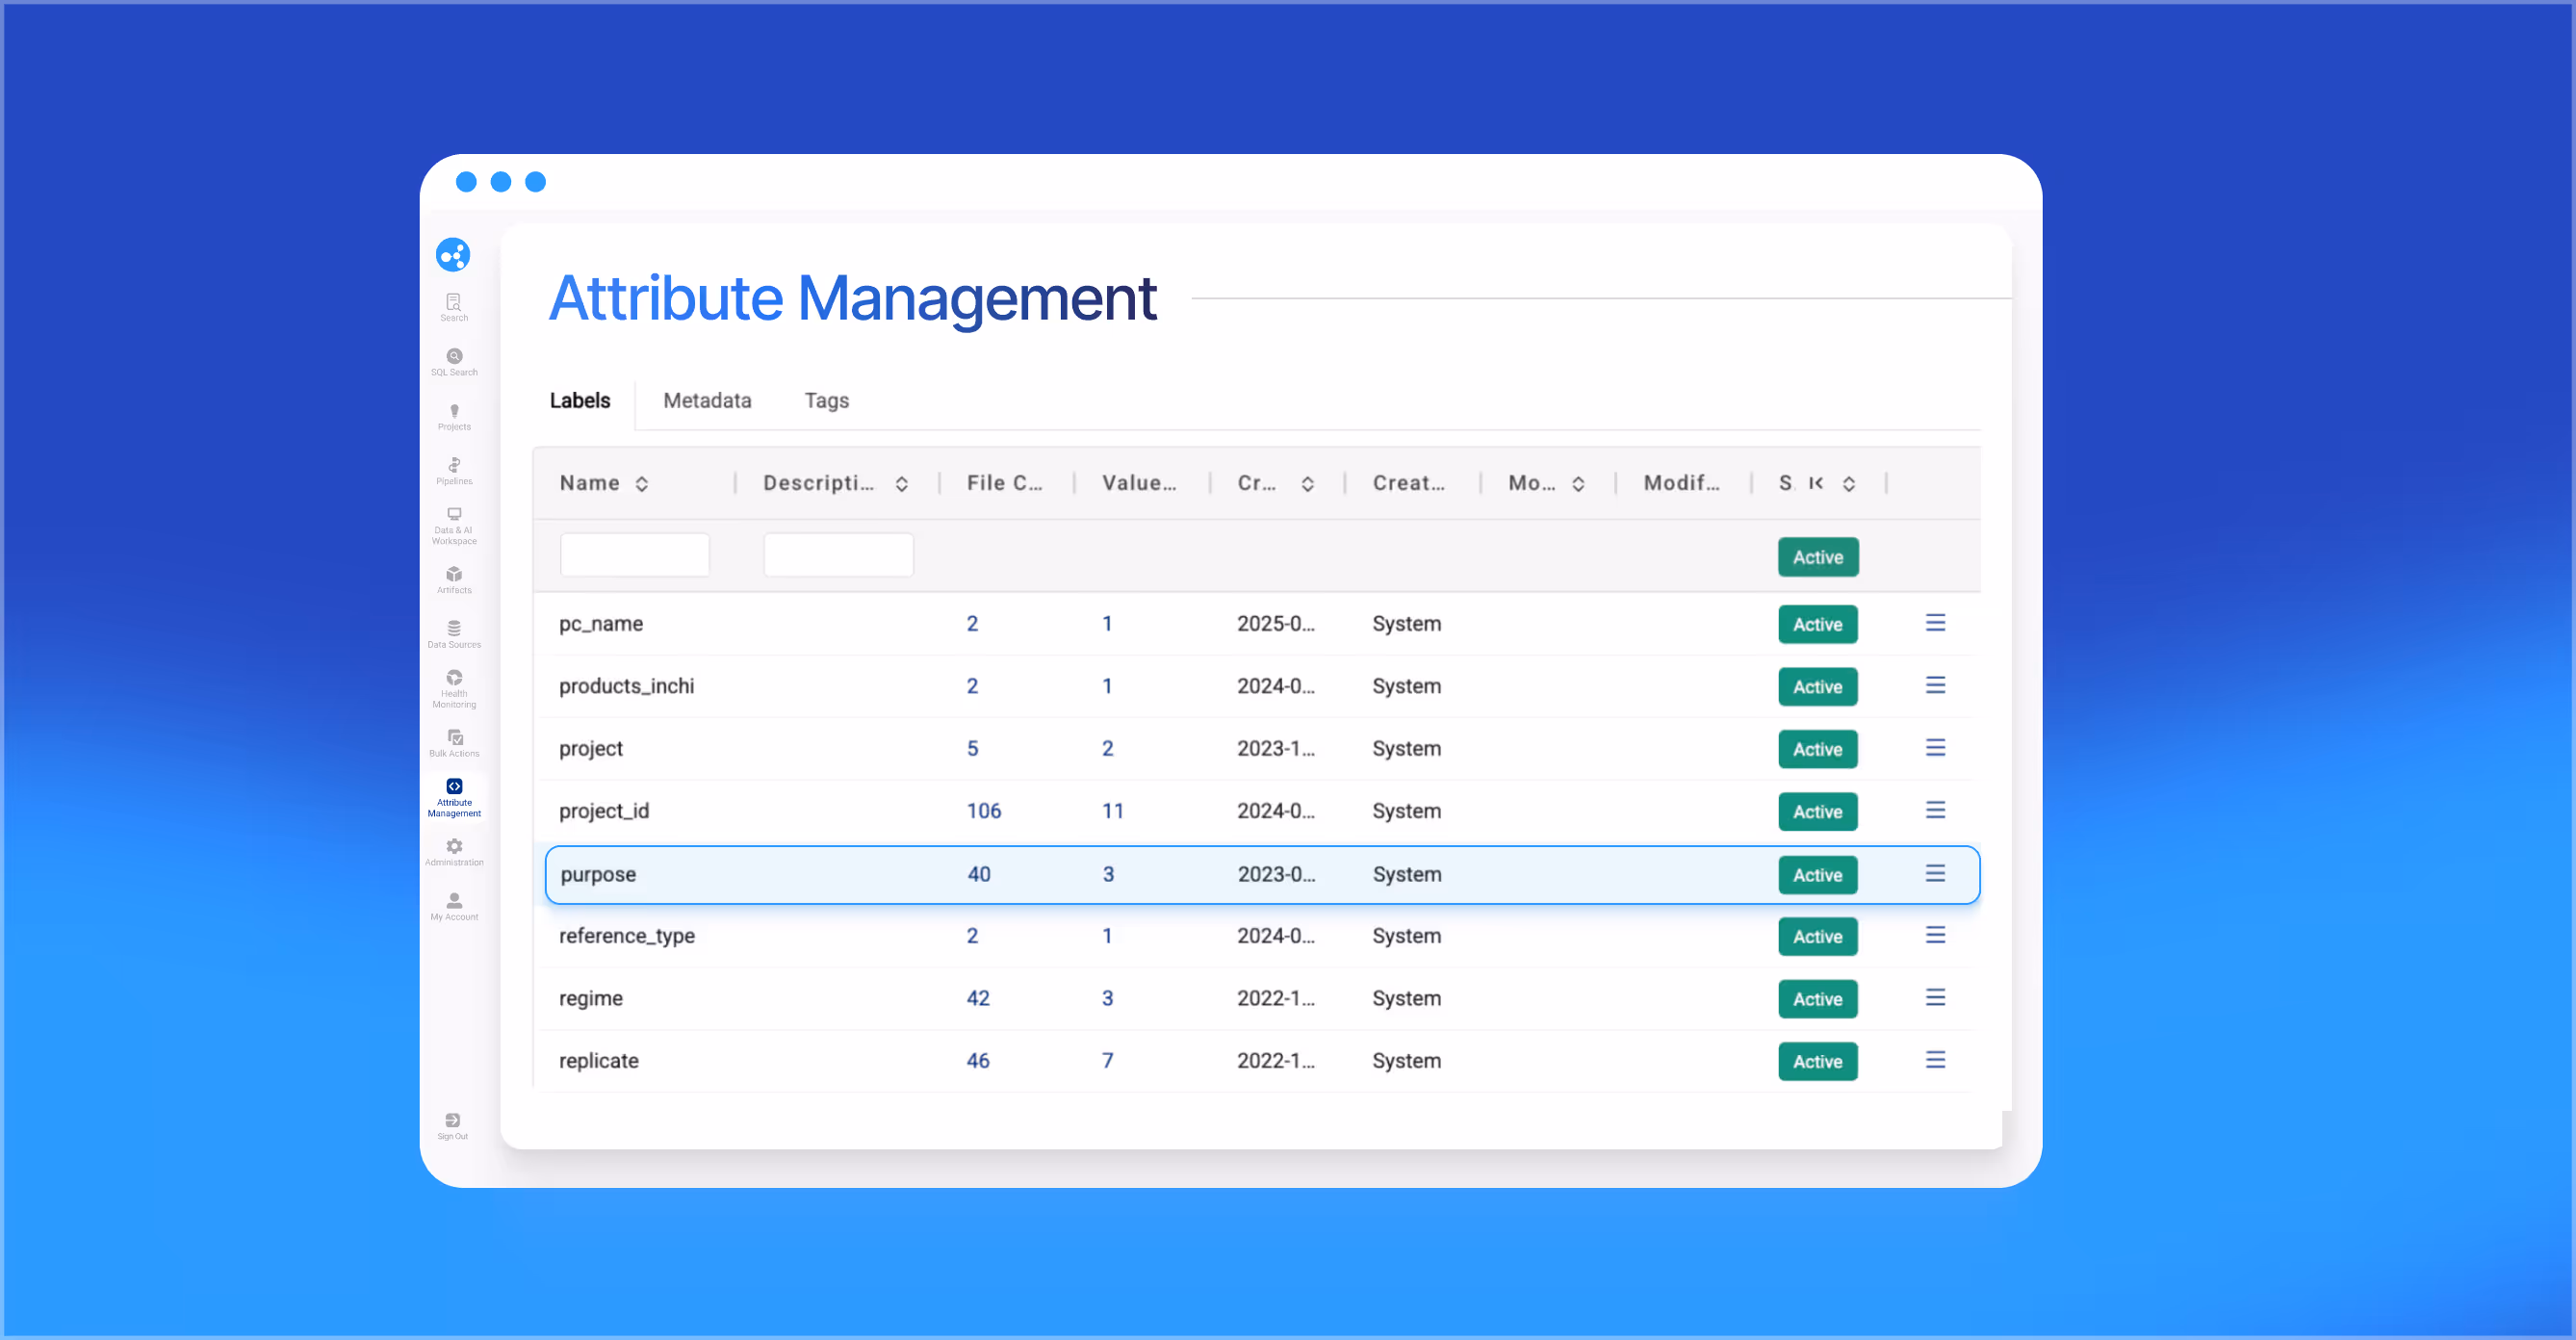This screenshot has height=1340, width=2576.
Task: Open the row menu for pc_name
Action: coord(1935,623)
